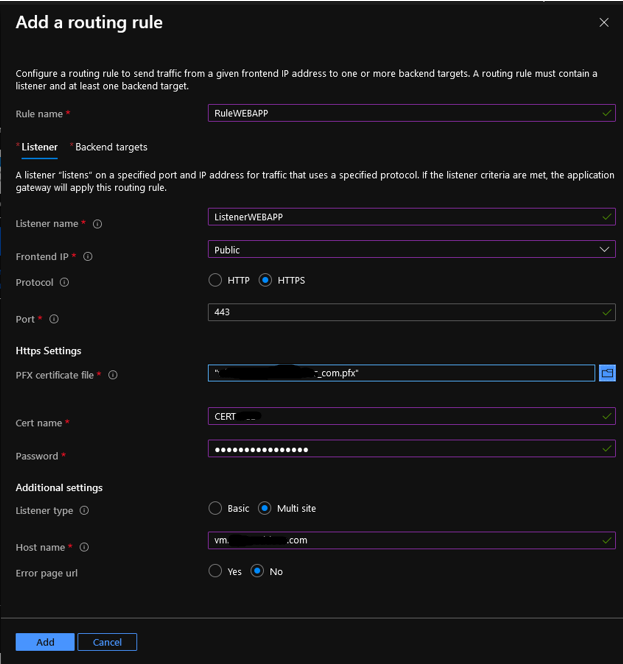The width and height of the screenshot is (623, 664).
Task: Cancel the routing rule creation
Action: pos(107,642)
